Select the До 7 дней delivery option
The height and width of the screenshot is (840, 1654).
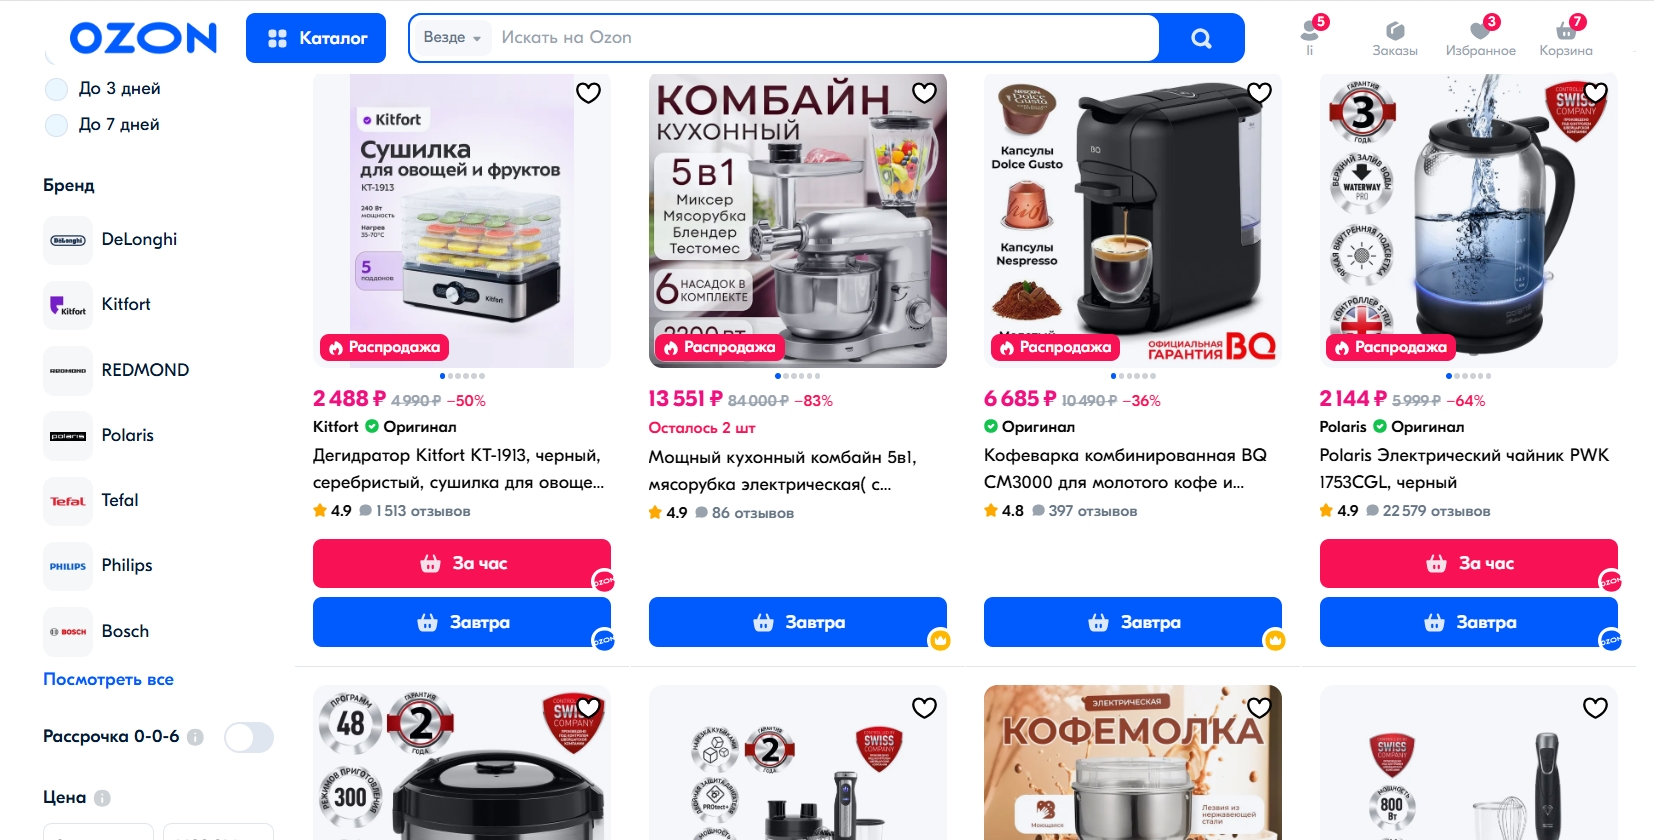pyautogui.click(x=103, y=125)
